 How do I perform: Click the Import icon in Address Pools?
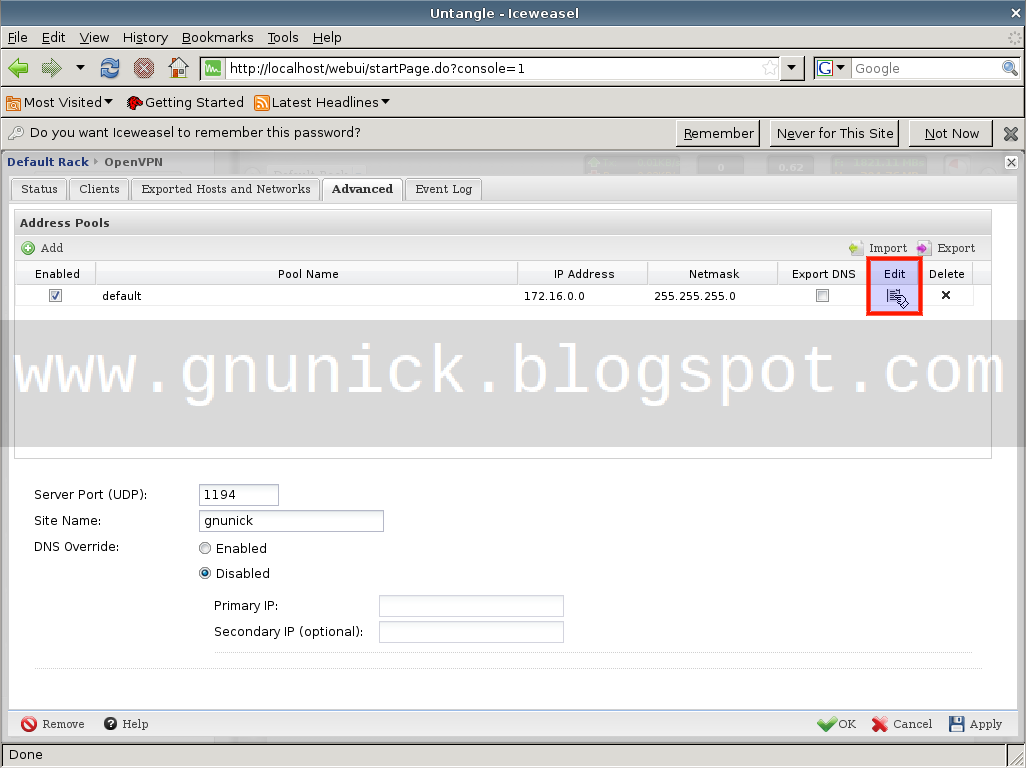pos(856,248)
